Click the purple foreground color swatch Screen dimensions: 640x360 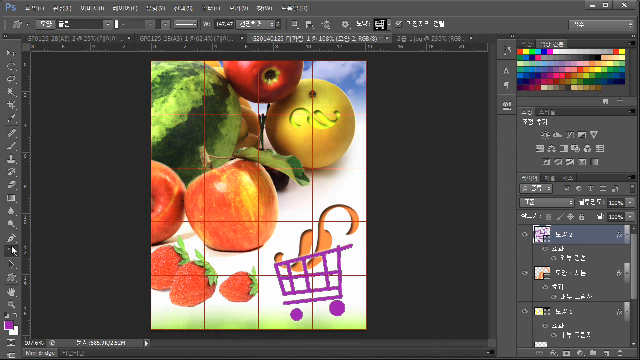(9, 325)
